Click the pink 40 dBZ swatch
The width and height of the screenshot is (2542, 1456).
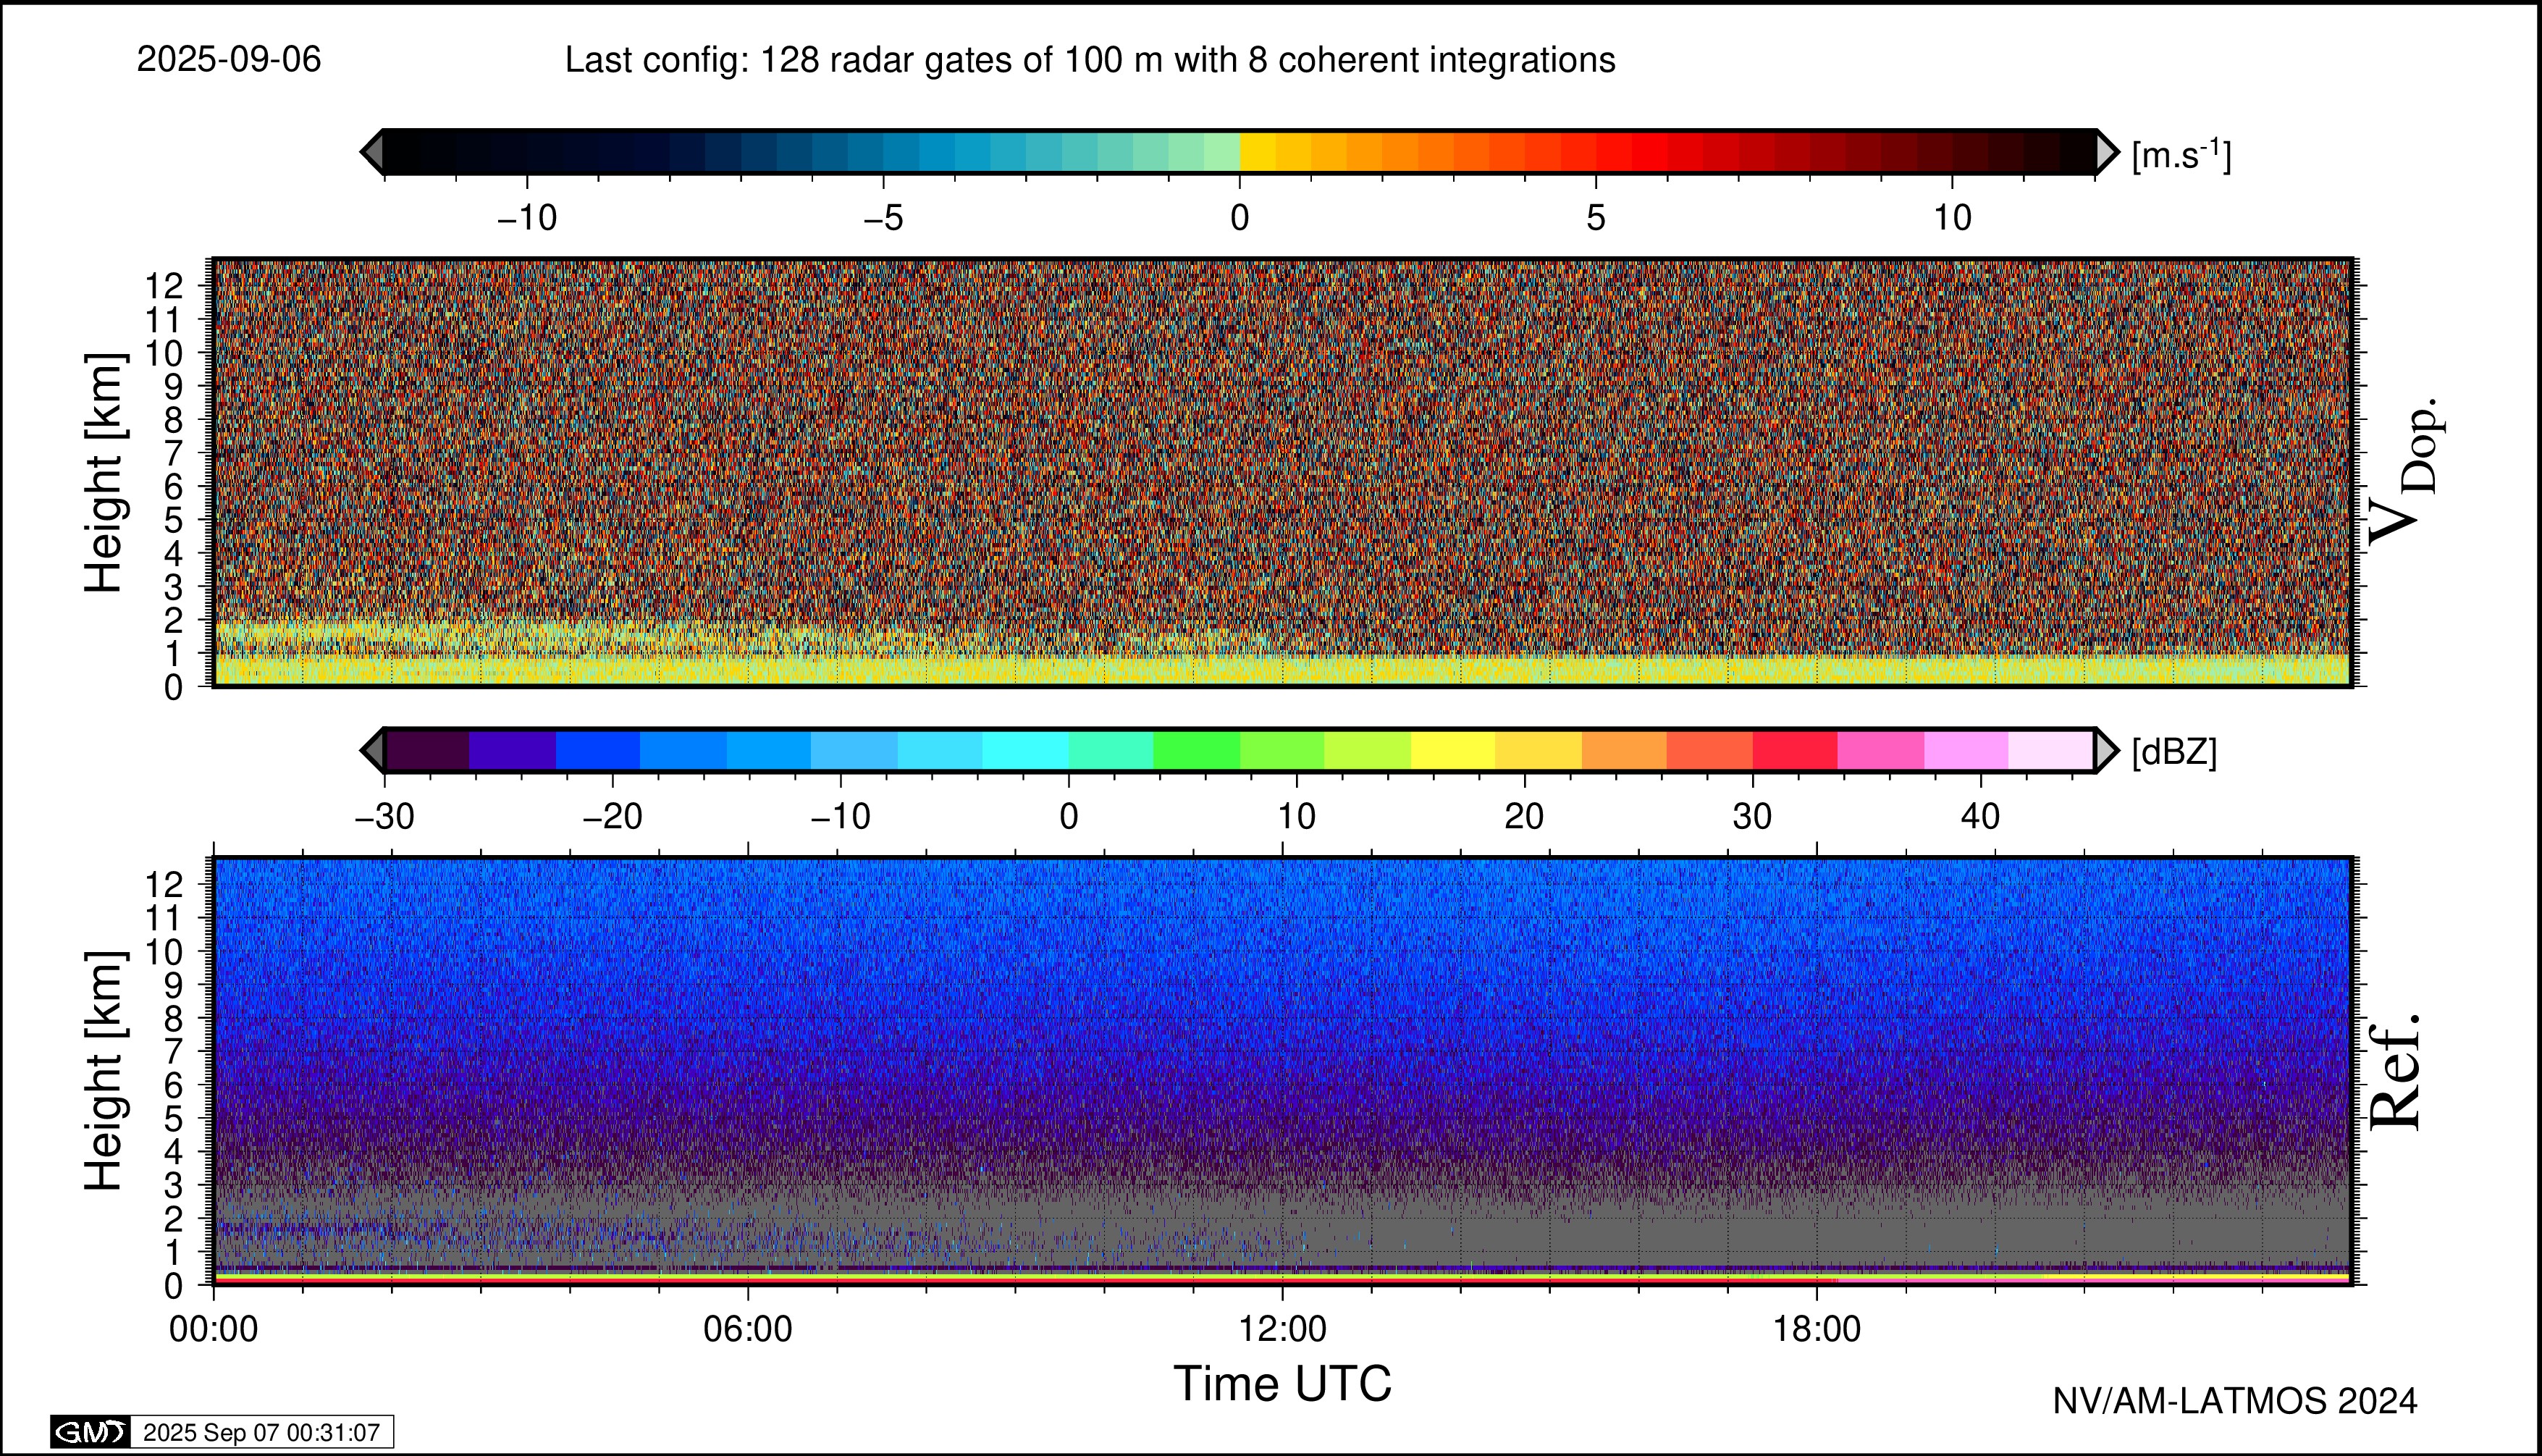[x=1966, y=750]
